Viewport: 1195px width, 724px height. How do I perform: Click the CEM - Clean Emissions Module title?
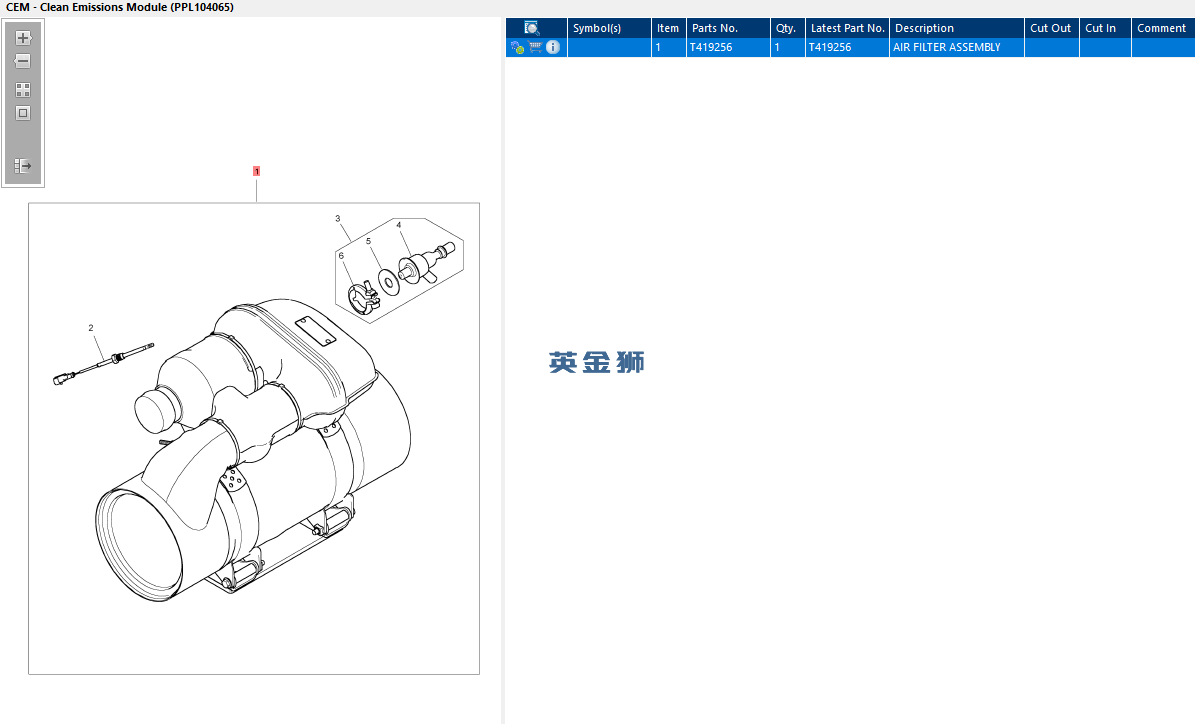coord(120,8)
